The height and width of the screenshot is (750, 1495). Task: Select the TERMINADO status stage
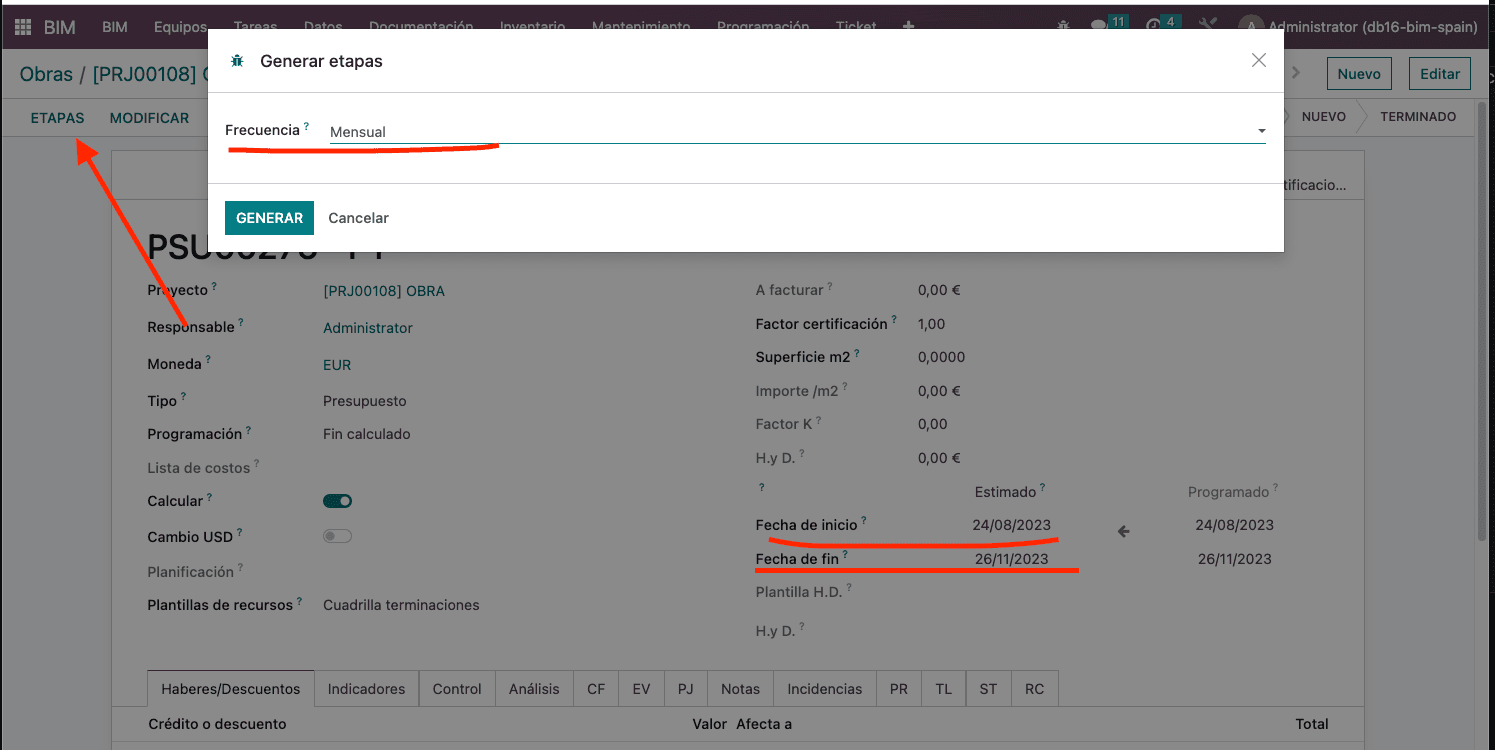coord(1418,117)
